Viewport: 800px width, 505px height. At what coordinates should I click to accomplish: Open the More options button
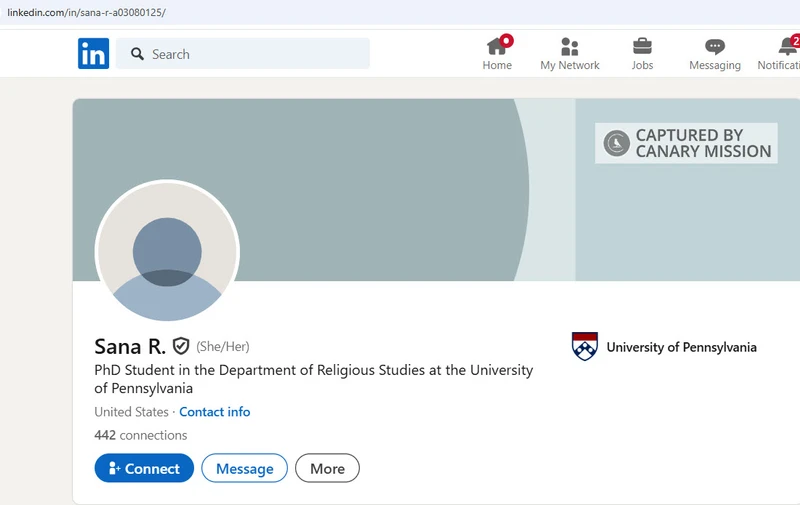point(327,468)
